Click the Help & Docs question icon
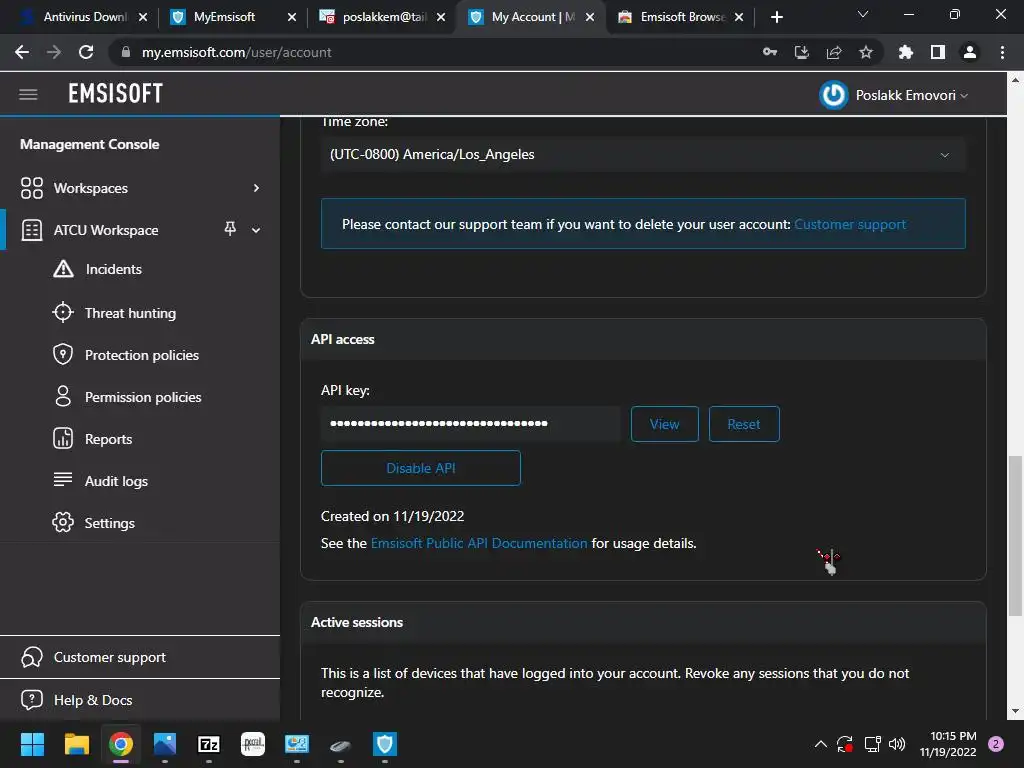 pyautogui.click(x=31, y=700)
